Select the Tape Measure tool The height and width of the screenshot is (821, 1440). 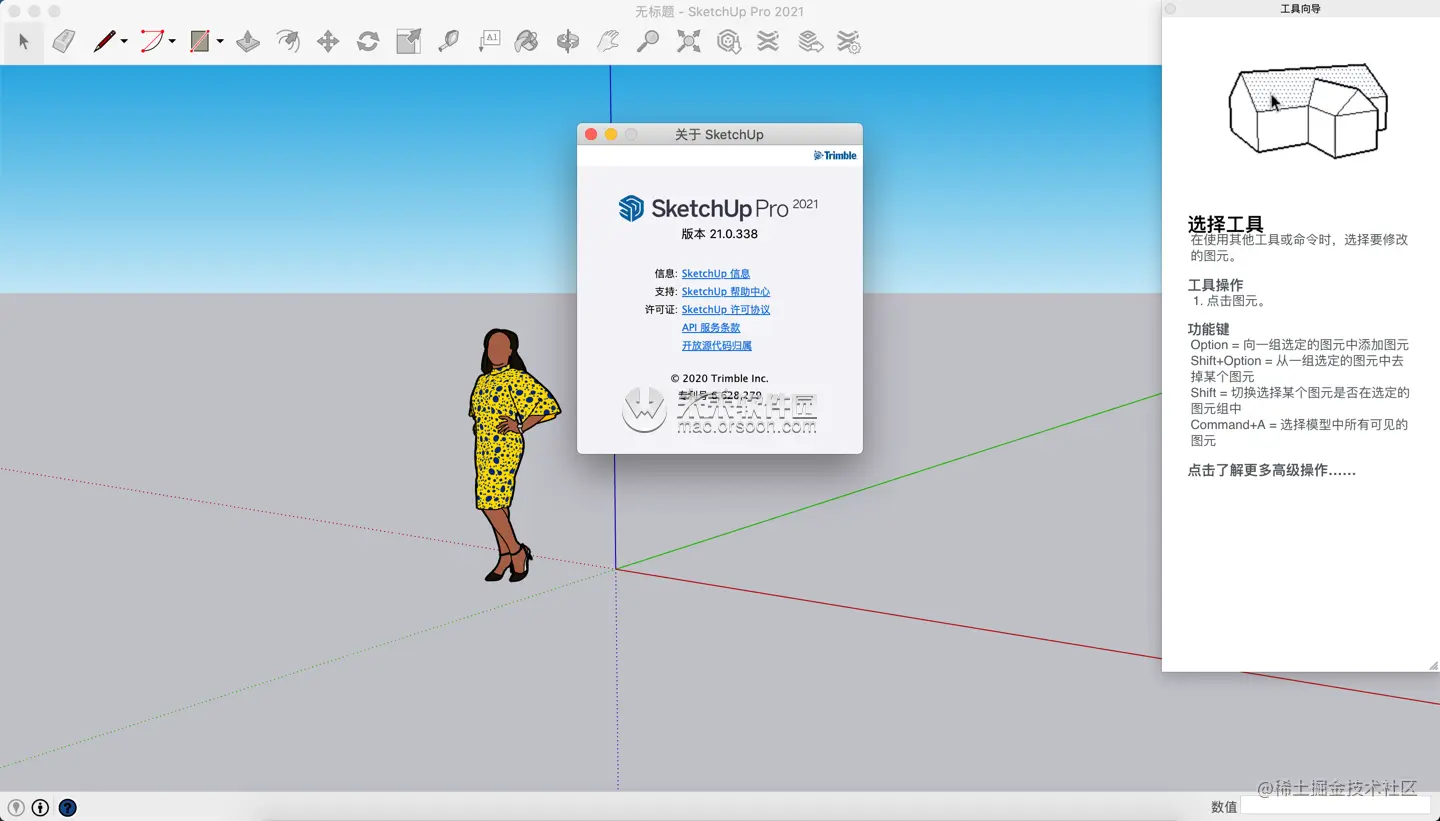click(x=448, y=41)
